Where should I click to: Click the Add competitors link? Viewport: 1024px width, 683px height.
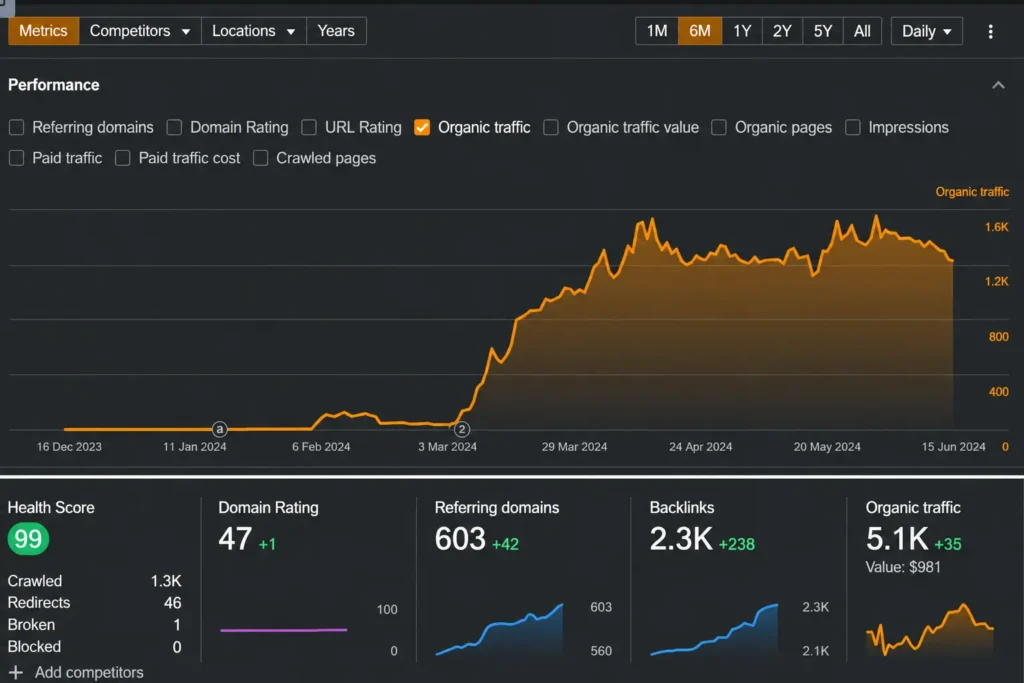point(89,673)
